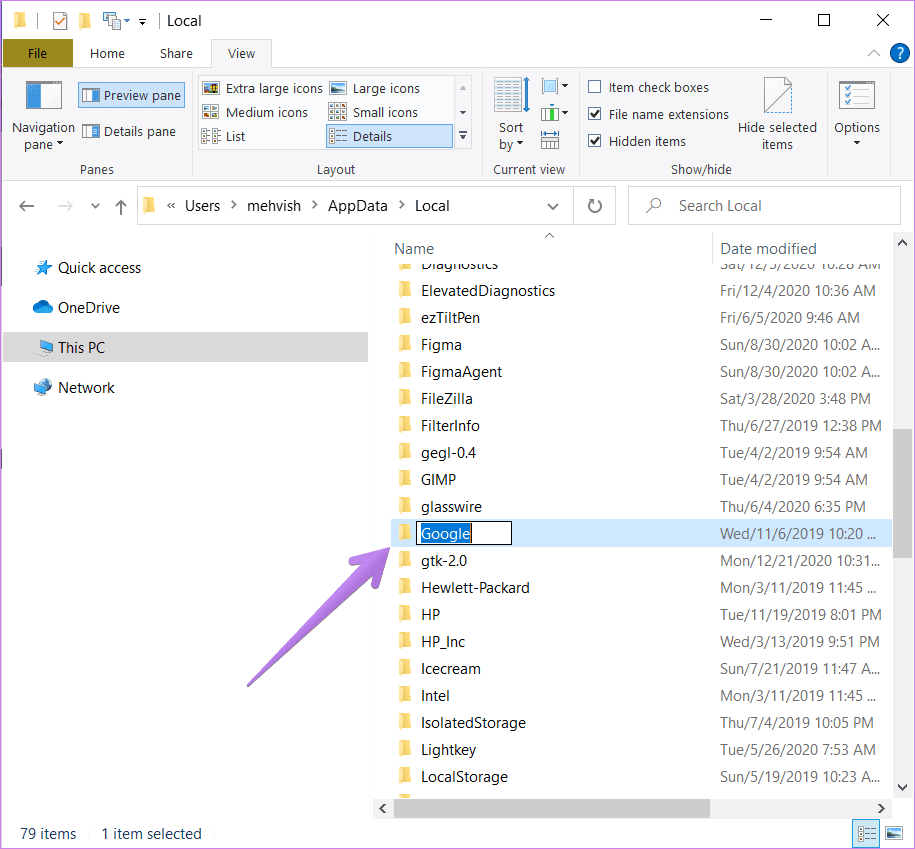Image resolution: width=915 pixels, height=849 pixels.
Task: Open the Sort by menu
Action: tap(512, 114)
